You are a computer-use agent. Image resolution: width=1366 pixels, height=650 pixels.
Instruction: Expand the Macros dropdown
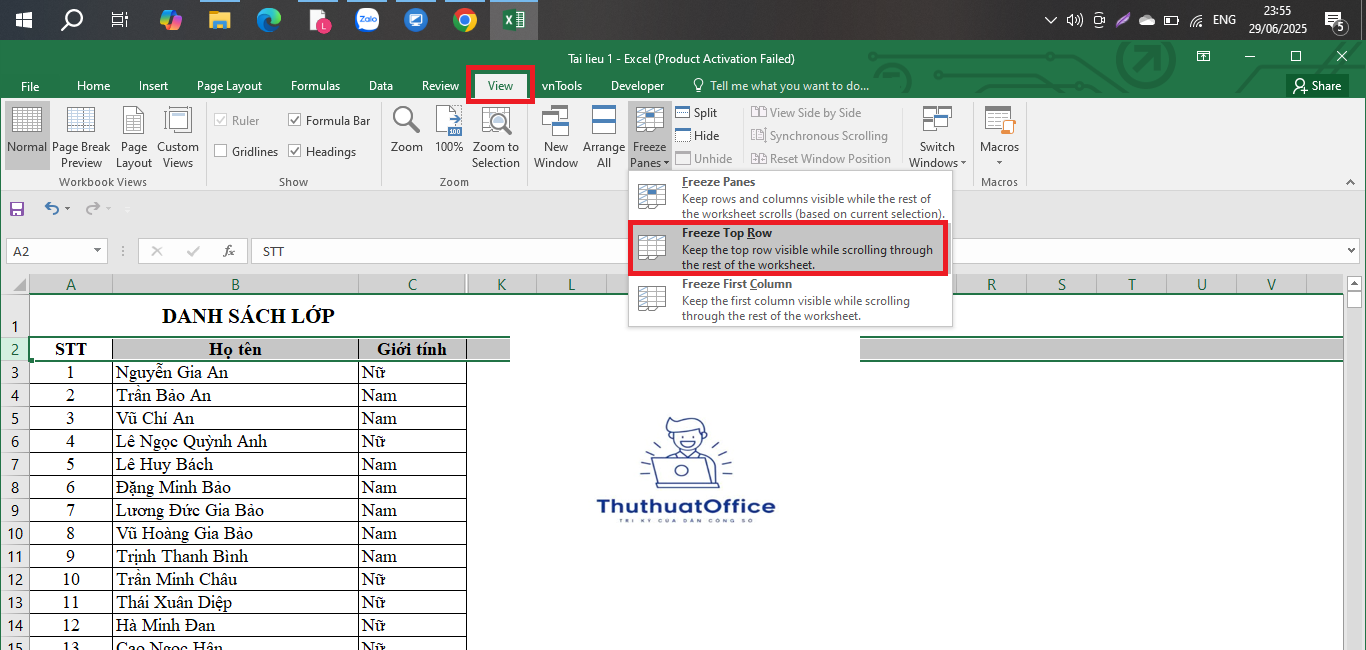pos(999,136)
